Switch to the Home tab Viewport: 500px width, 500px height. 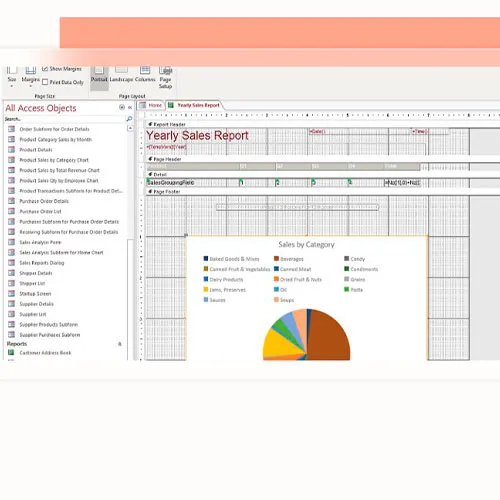(x=151, y=105)
